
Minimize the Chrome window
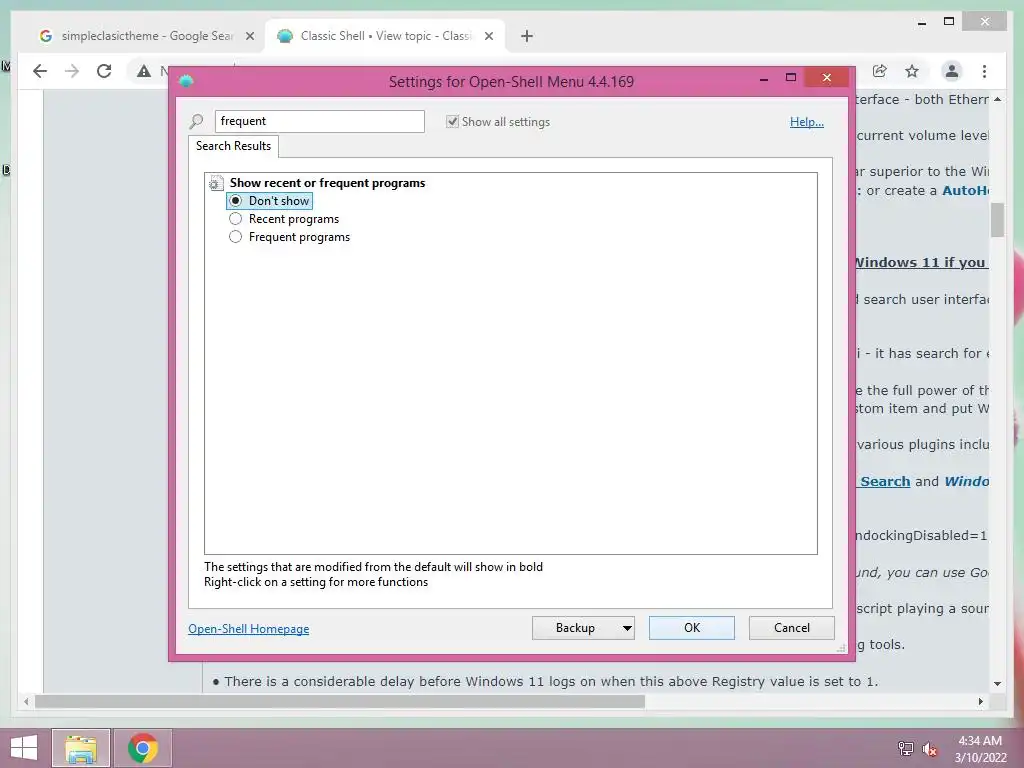[922, 22]
